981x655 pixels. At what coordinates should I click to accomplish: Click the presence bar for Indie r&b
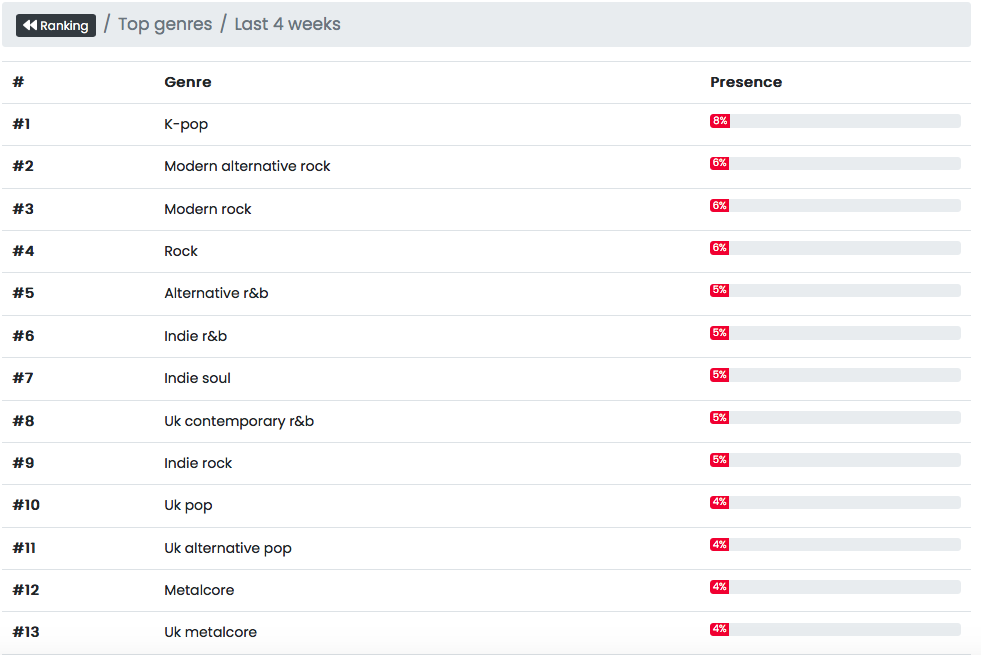(835, 333)
